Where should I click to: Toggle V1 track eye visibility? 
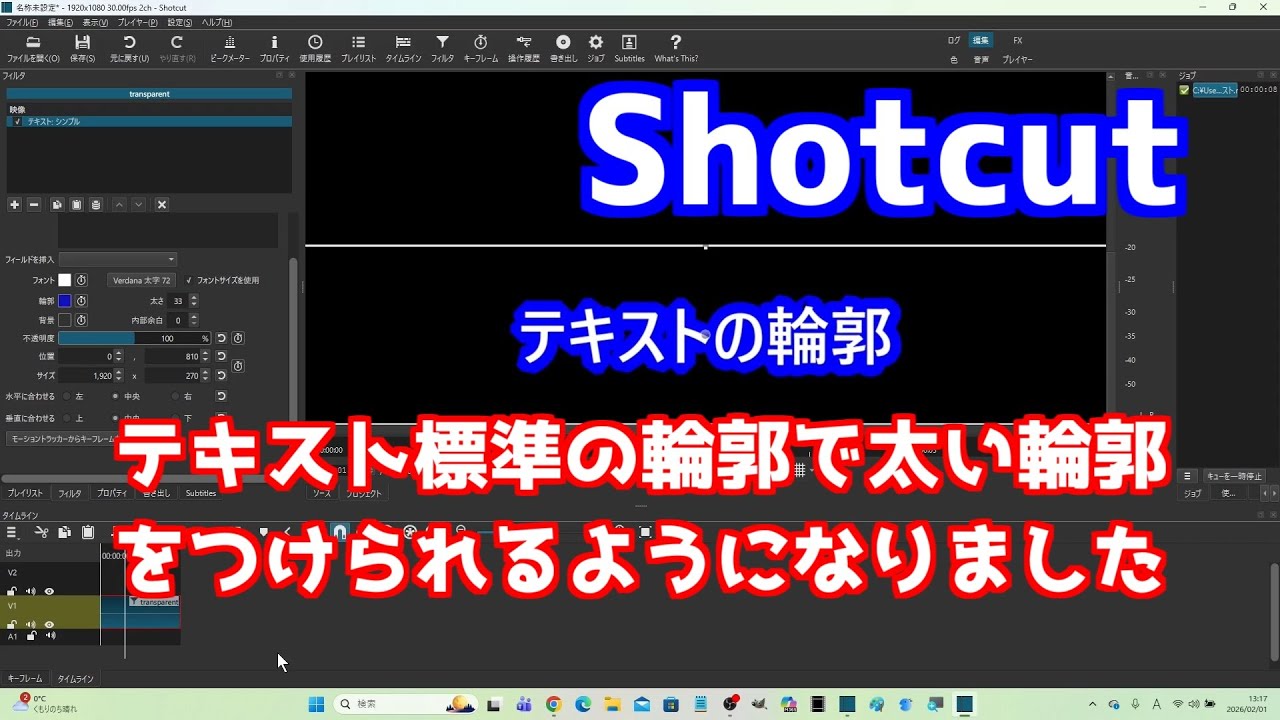pyautogui.click(x=49, y=625)
